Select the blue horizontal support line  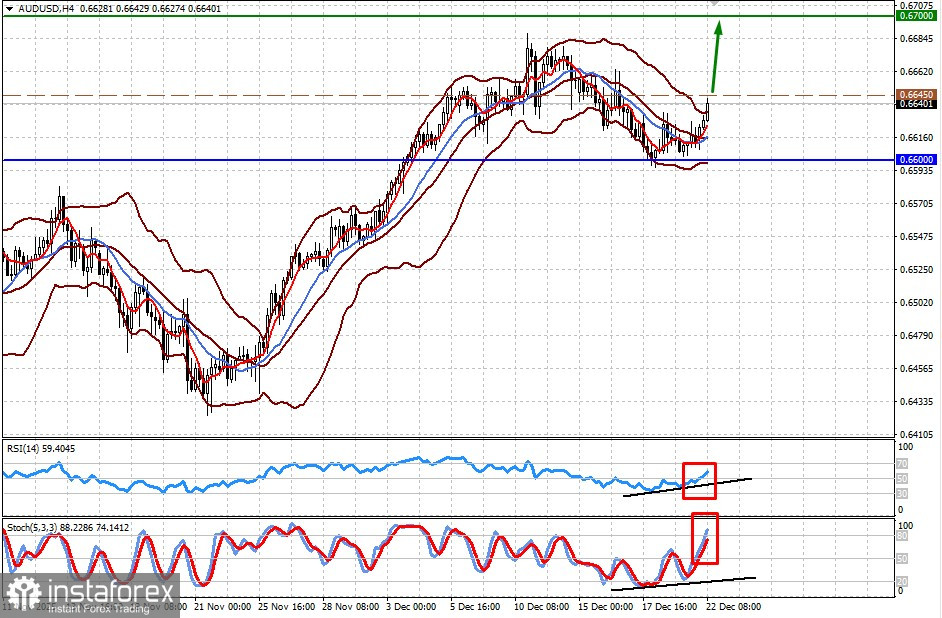[x=448, y=160]
